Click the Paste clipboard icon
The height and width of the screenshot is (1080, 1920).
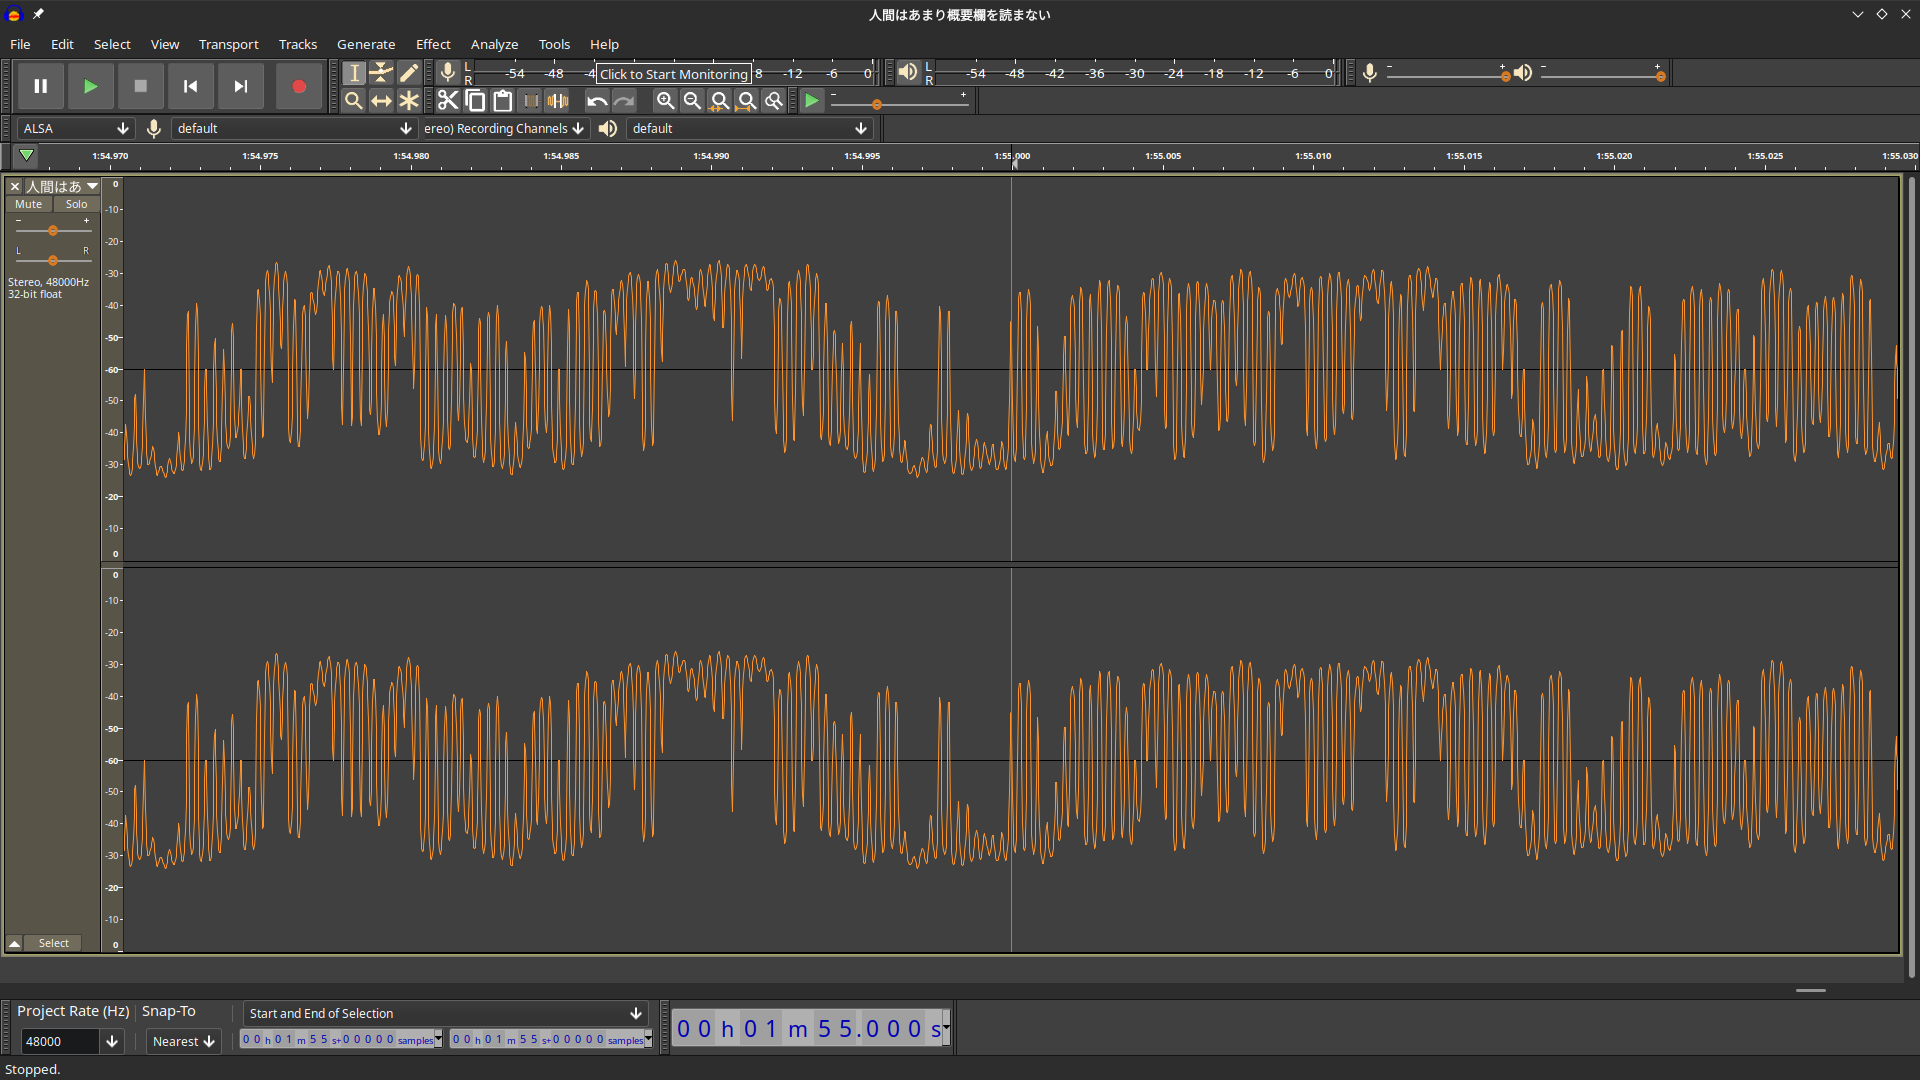pyautogui.click(x=502, y=100)
